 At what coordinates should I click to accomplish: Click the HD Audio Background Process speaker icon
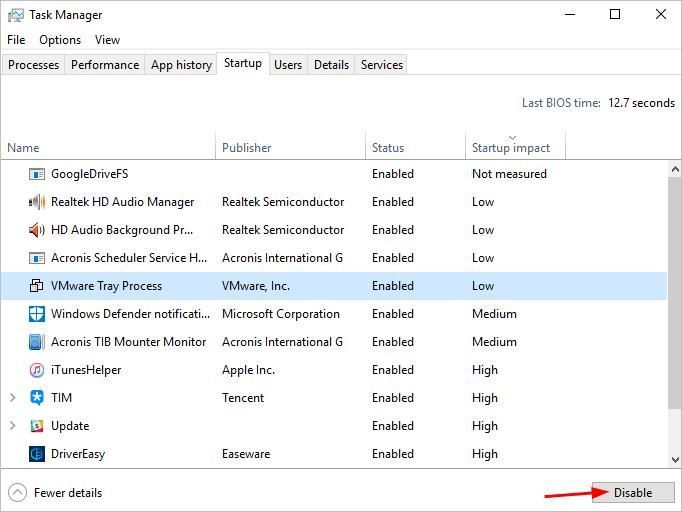[x=37, y=230]
